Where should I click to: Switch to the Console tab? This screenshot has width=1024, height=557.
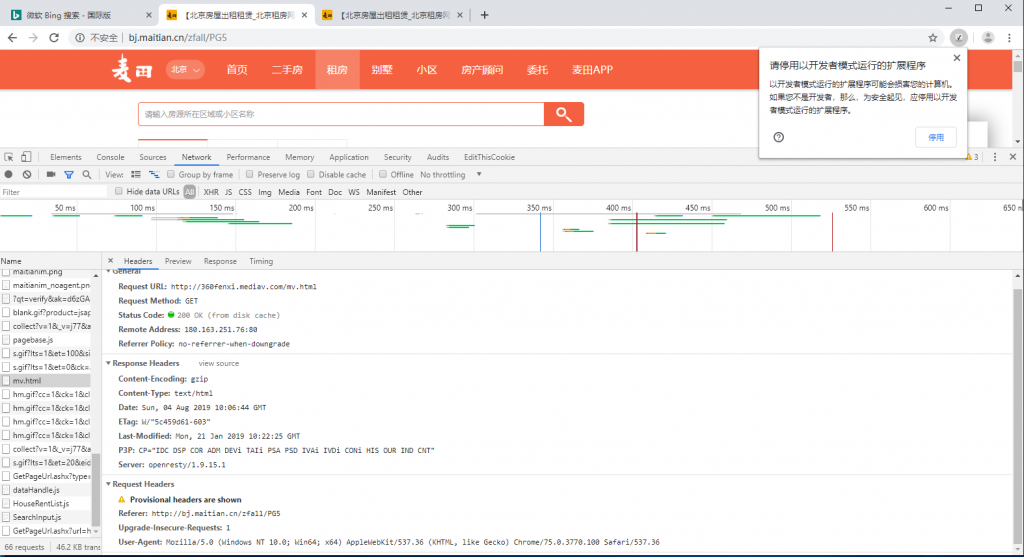[x=110, y=157]
